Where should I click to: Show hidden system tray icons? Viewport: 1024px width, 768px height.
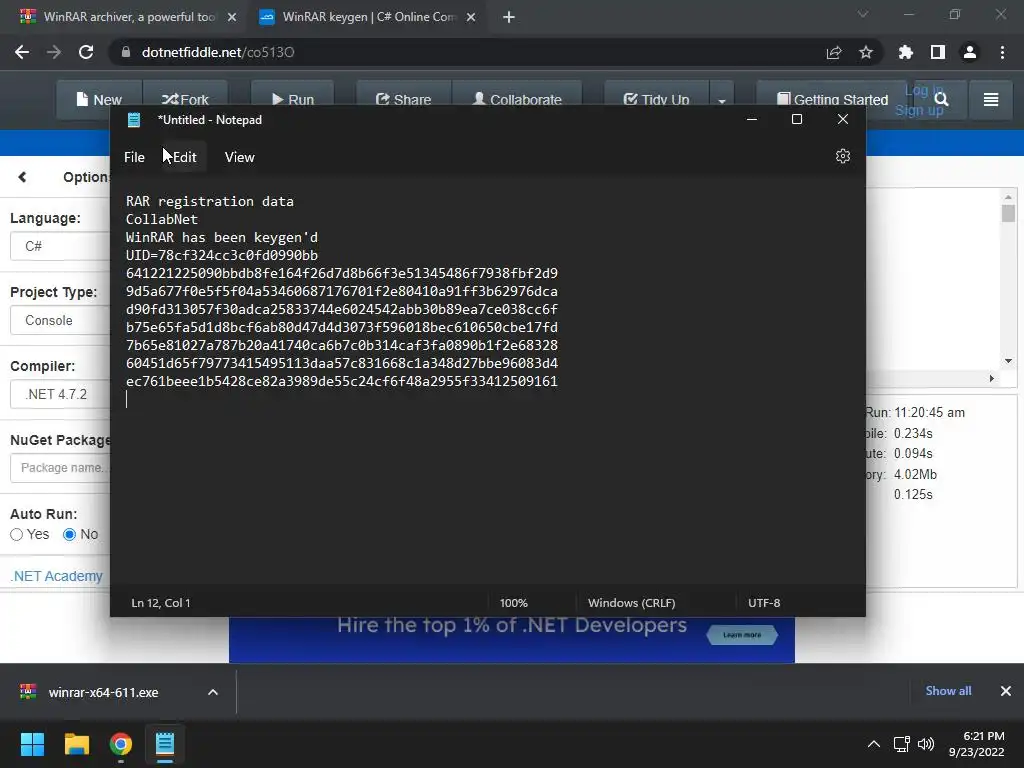click(x=873, y=744)
